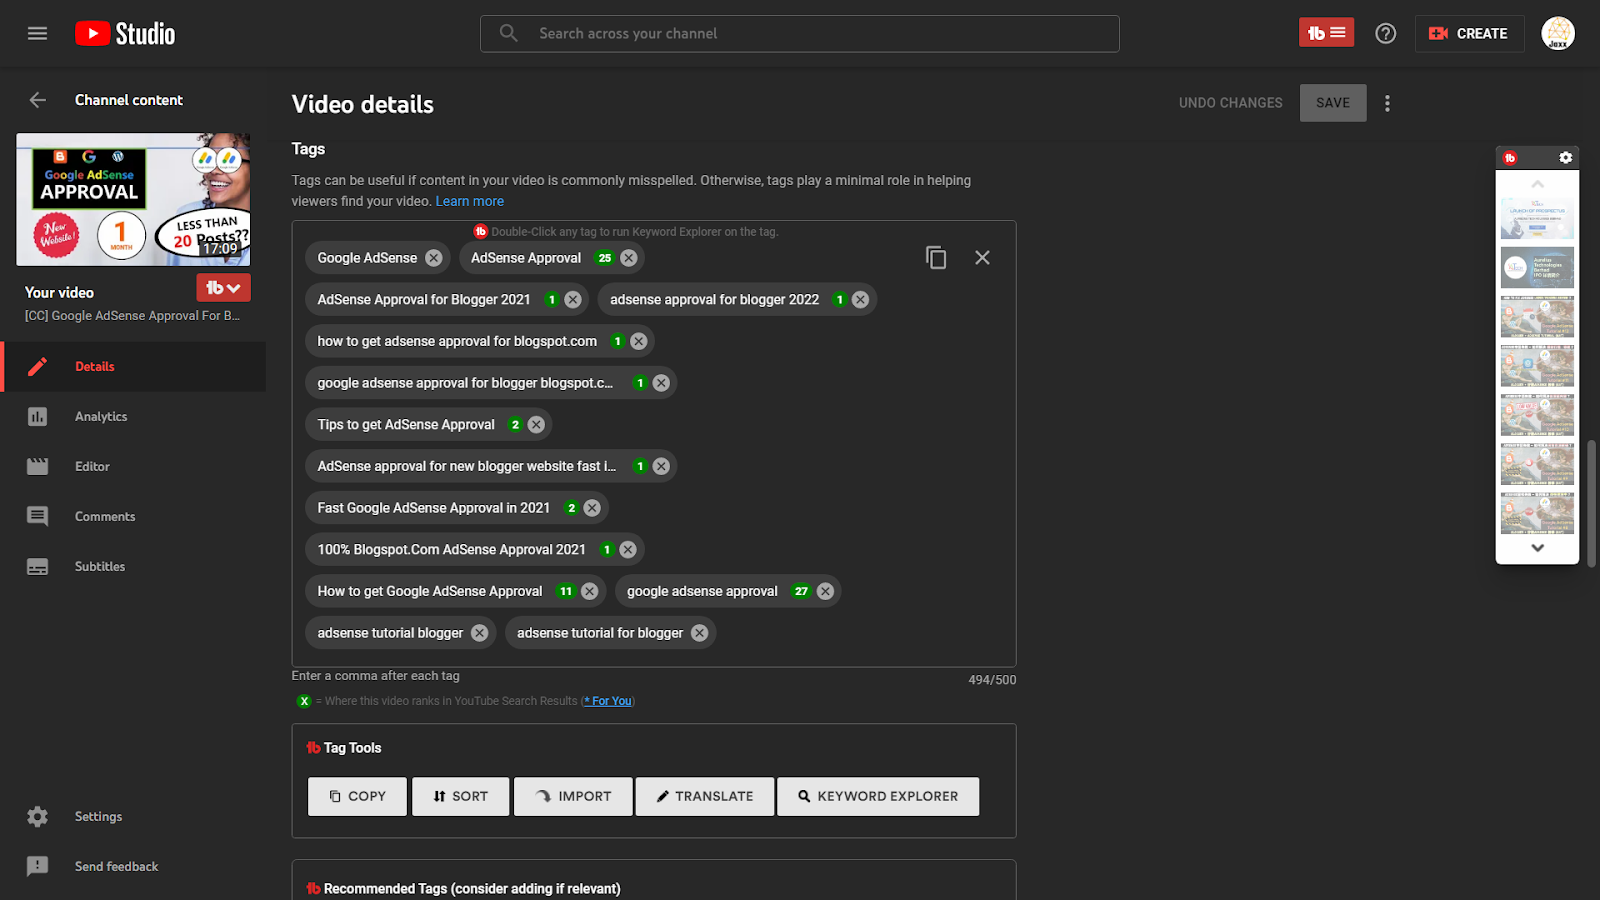Image resolution: width=1600 pixels, height=900 pixels.
Task: Remove 100% Blogspot.Com AdSense Approval 2021 tag
Action: click(627, 550)
